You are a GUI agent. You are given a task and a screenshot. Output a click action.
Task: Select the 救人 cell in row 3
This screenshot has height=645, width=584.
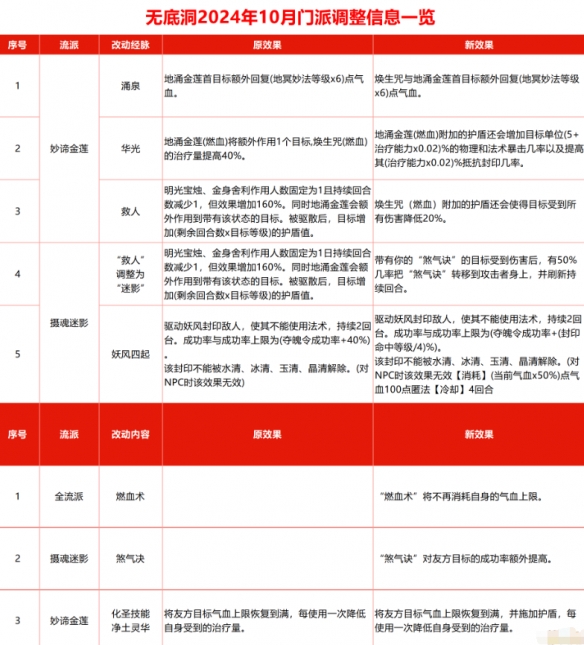130,211
